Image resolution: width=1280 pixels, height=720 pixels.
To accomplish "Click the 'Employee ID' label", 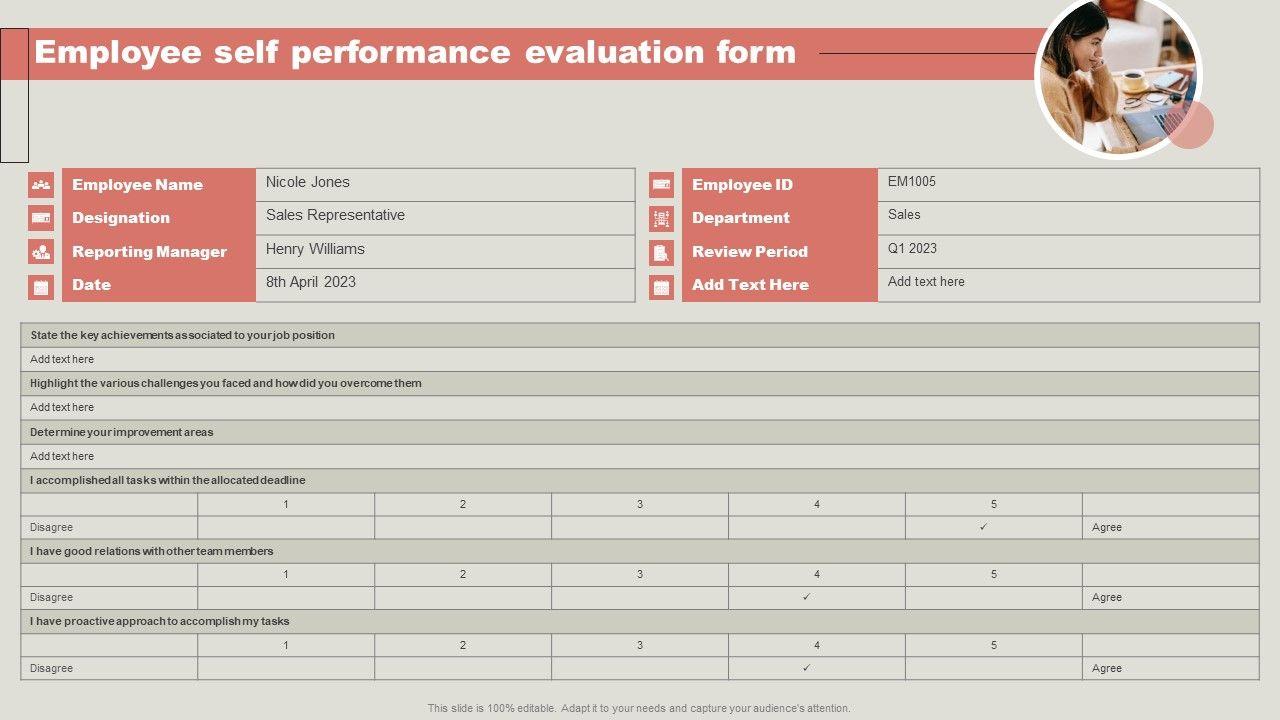I will click(x=742, y=185).
